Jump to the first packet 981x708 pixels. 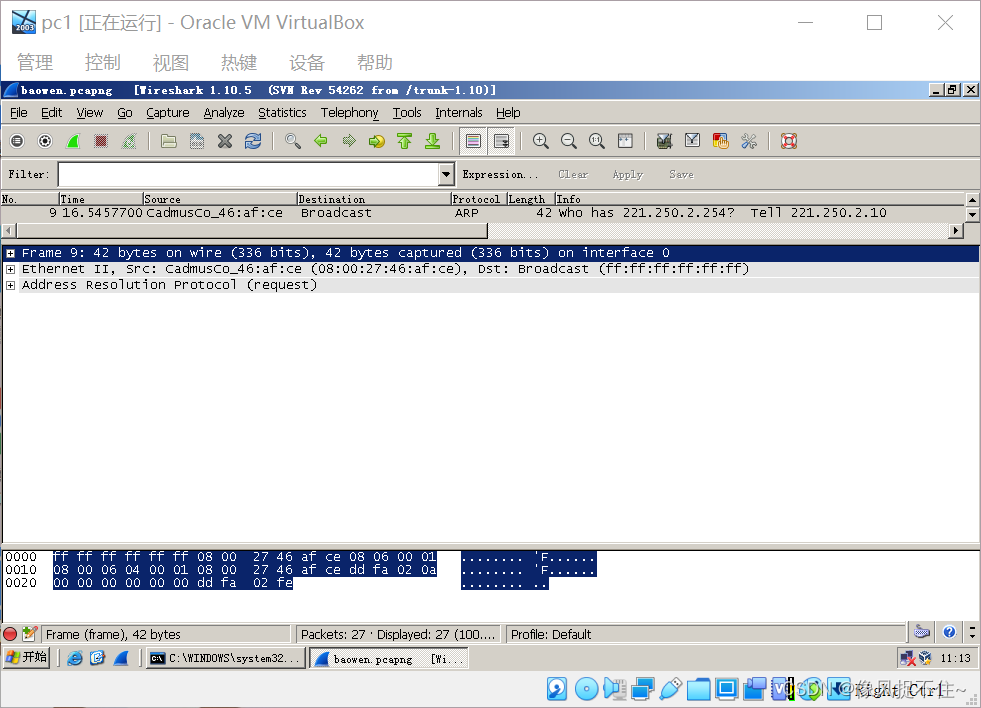[405, 141]
